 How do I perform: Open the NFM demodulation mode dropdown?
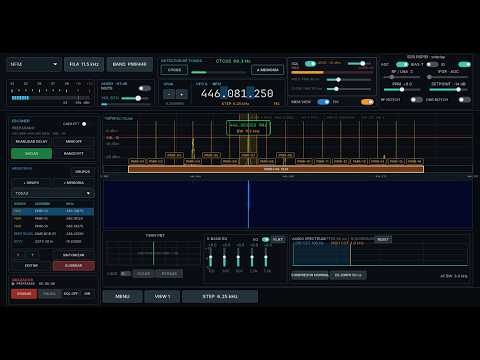(34, 64)
